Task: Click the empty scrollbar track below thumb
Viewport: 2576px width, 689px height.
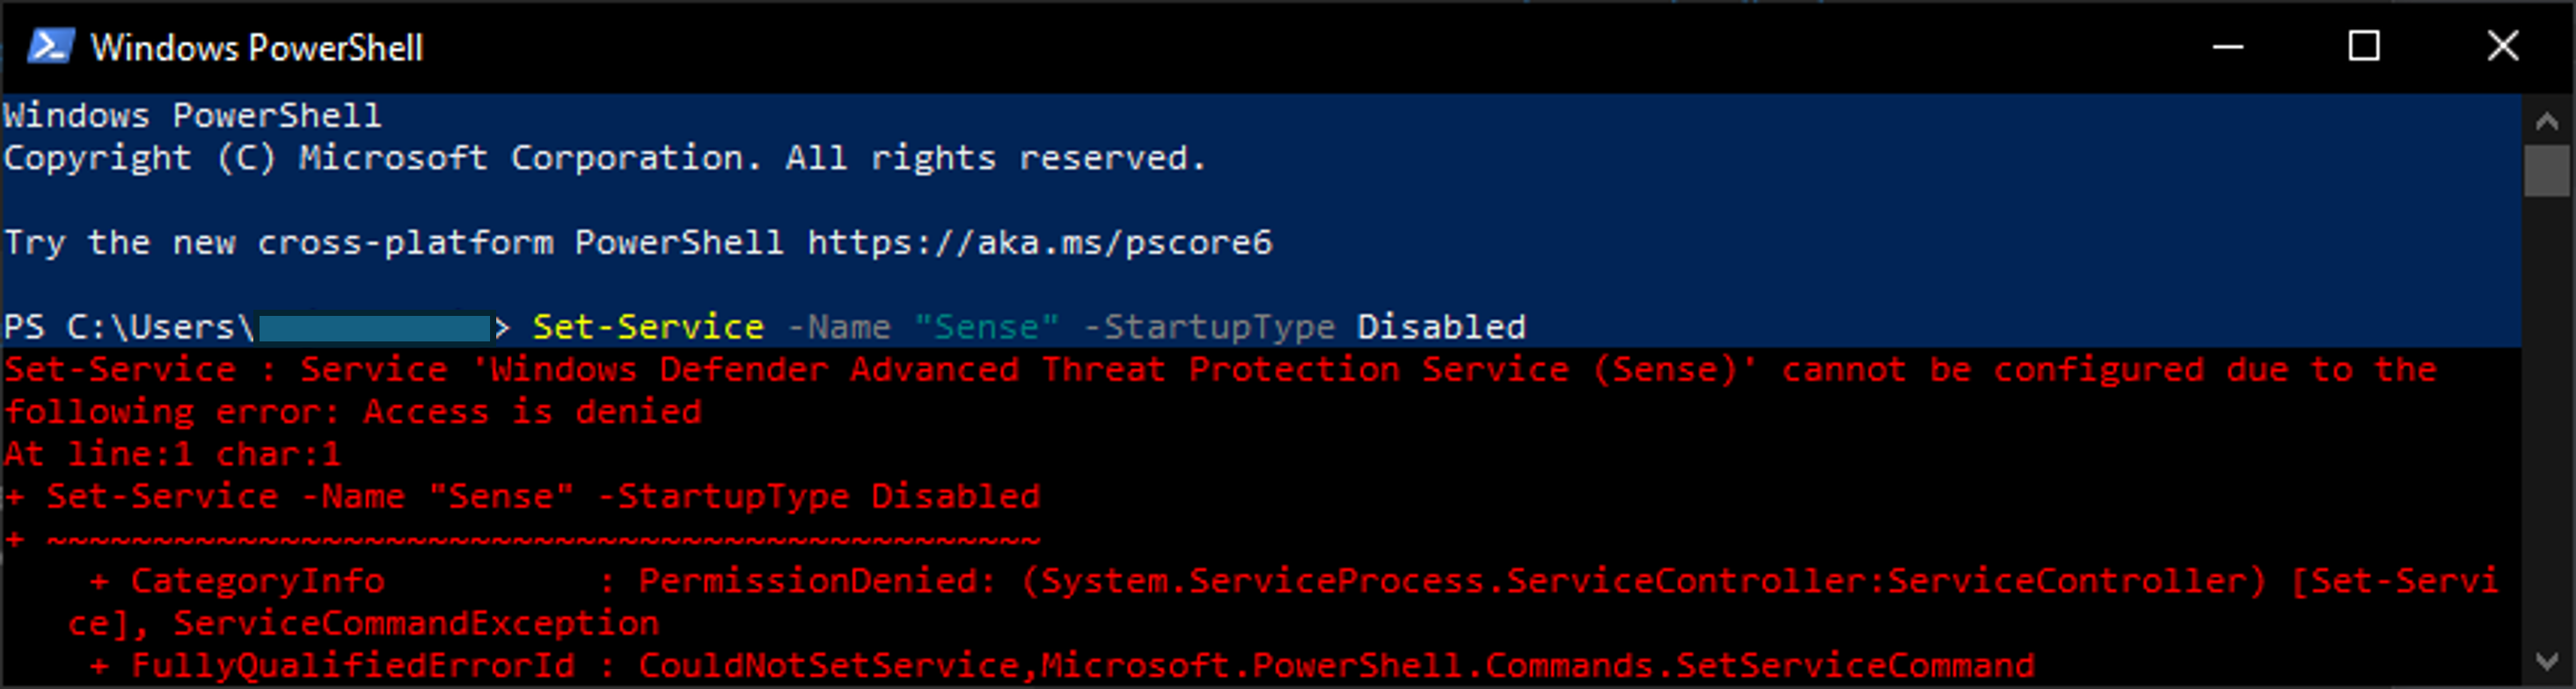Action: (2547, 417)
